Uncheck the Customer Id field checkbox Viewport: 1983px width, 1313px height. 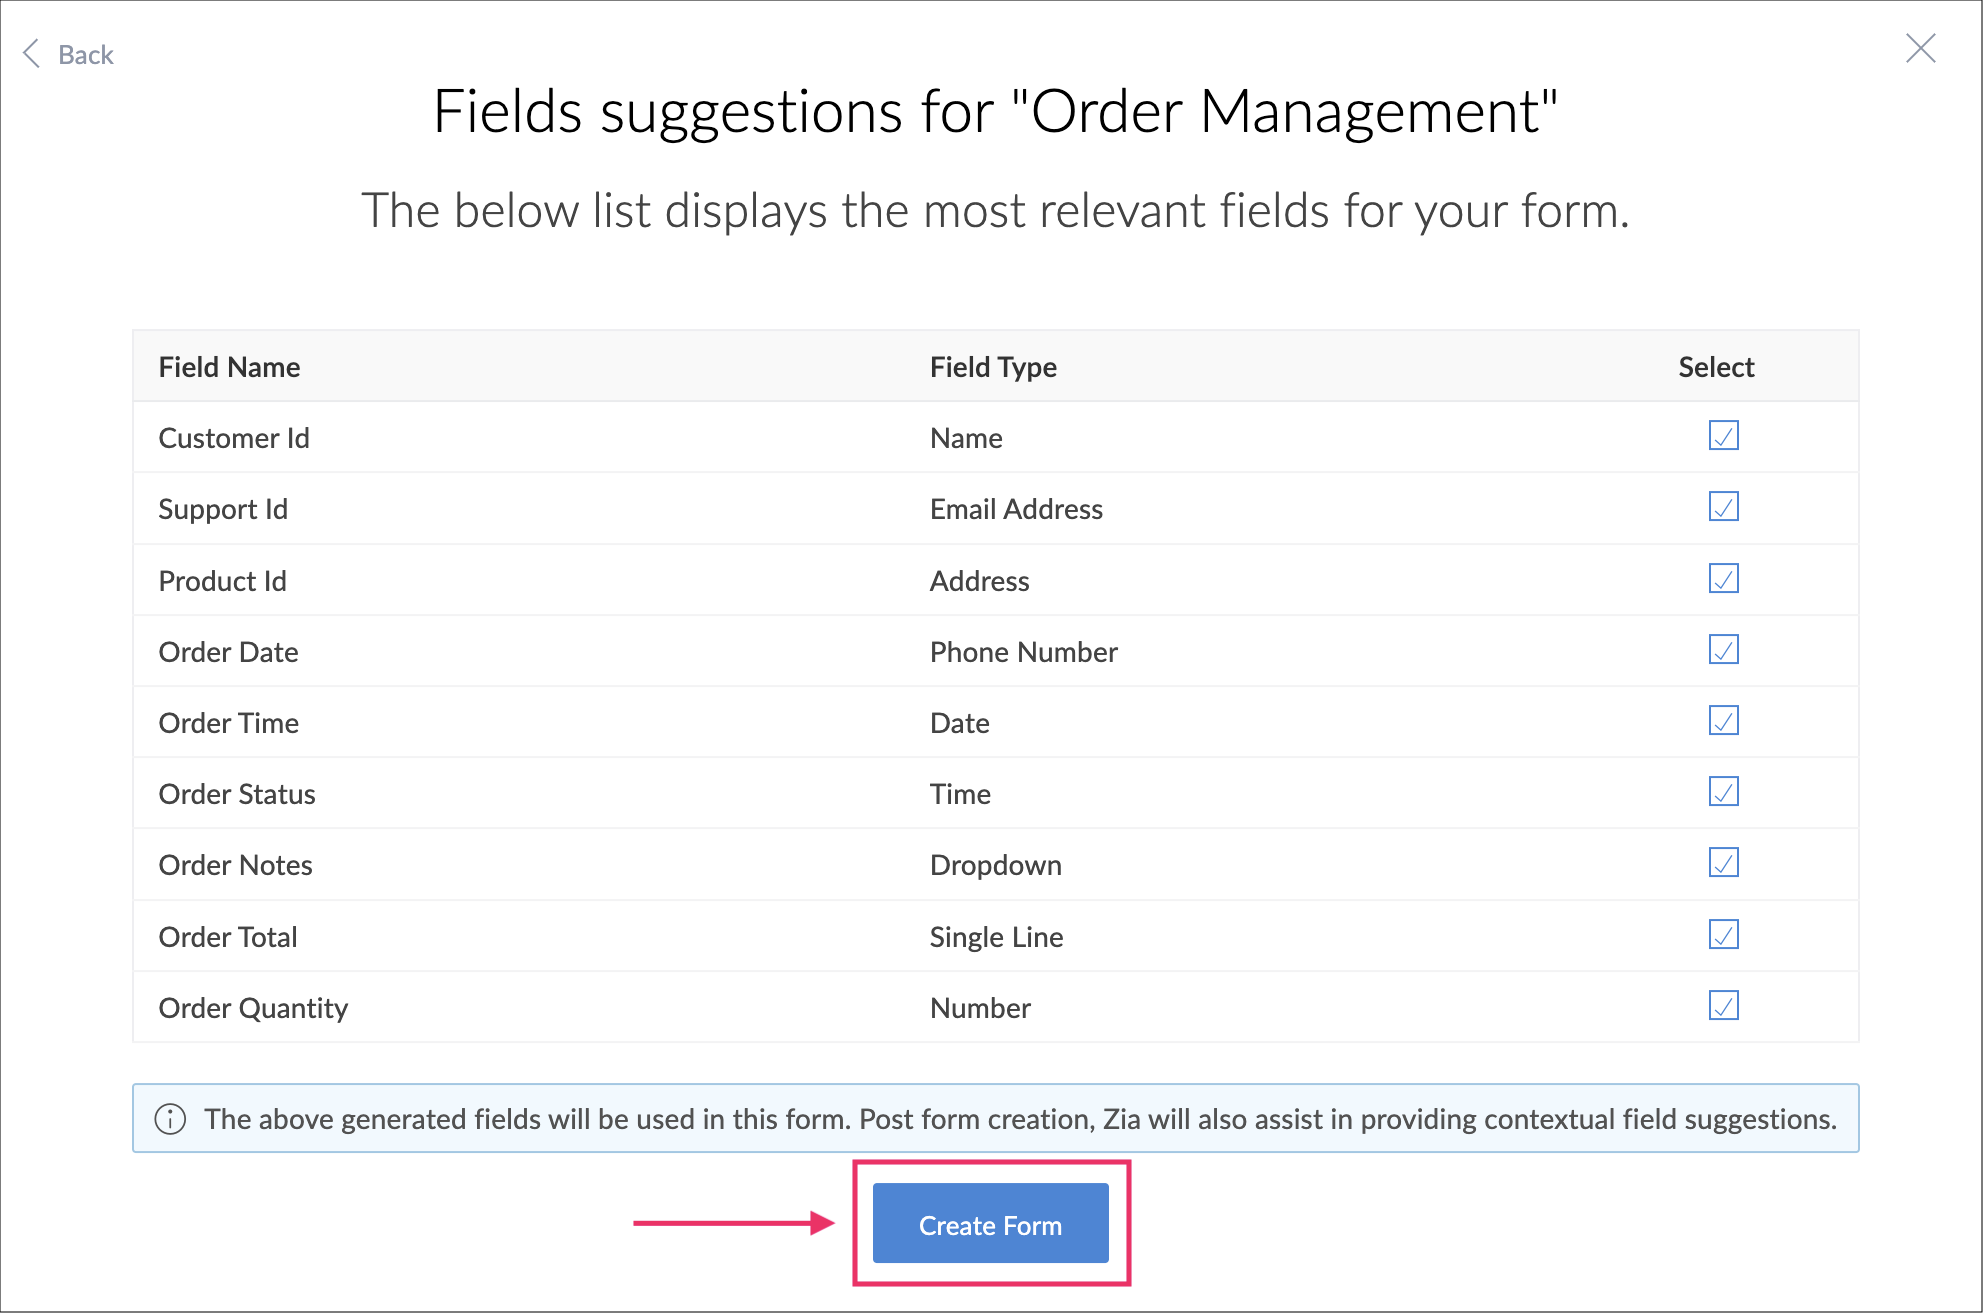coord(1723,436)
